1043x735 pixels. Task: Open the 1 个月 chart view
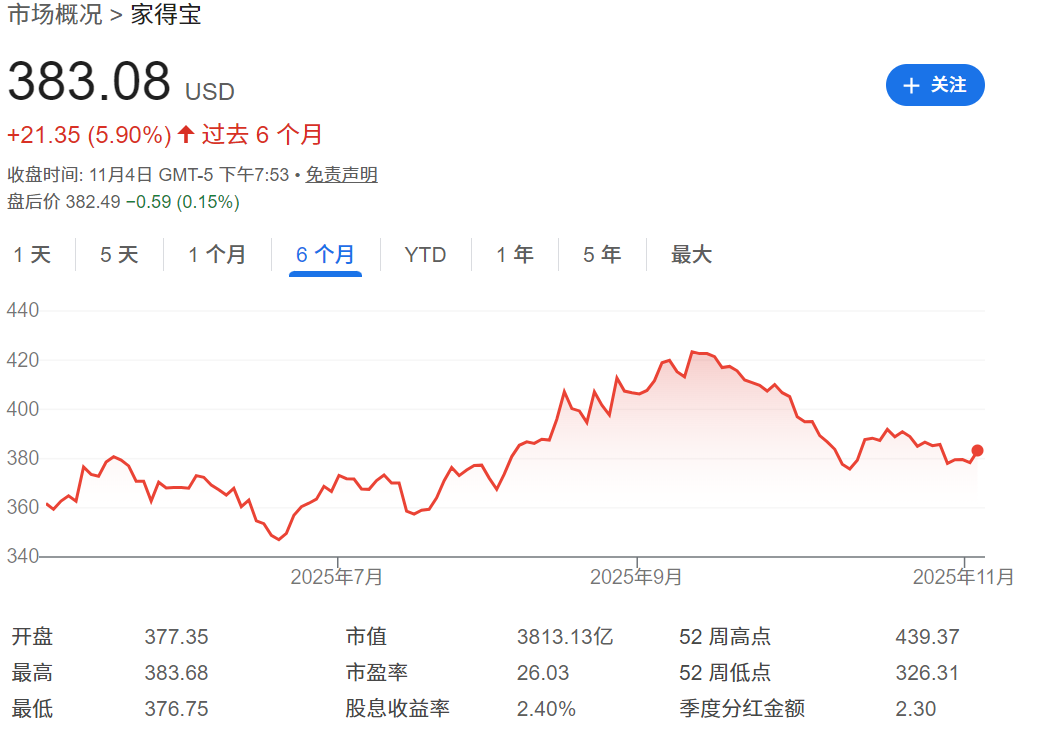(217, 255)
